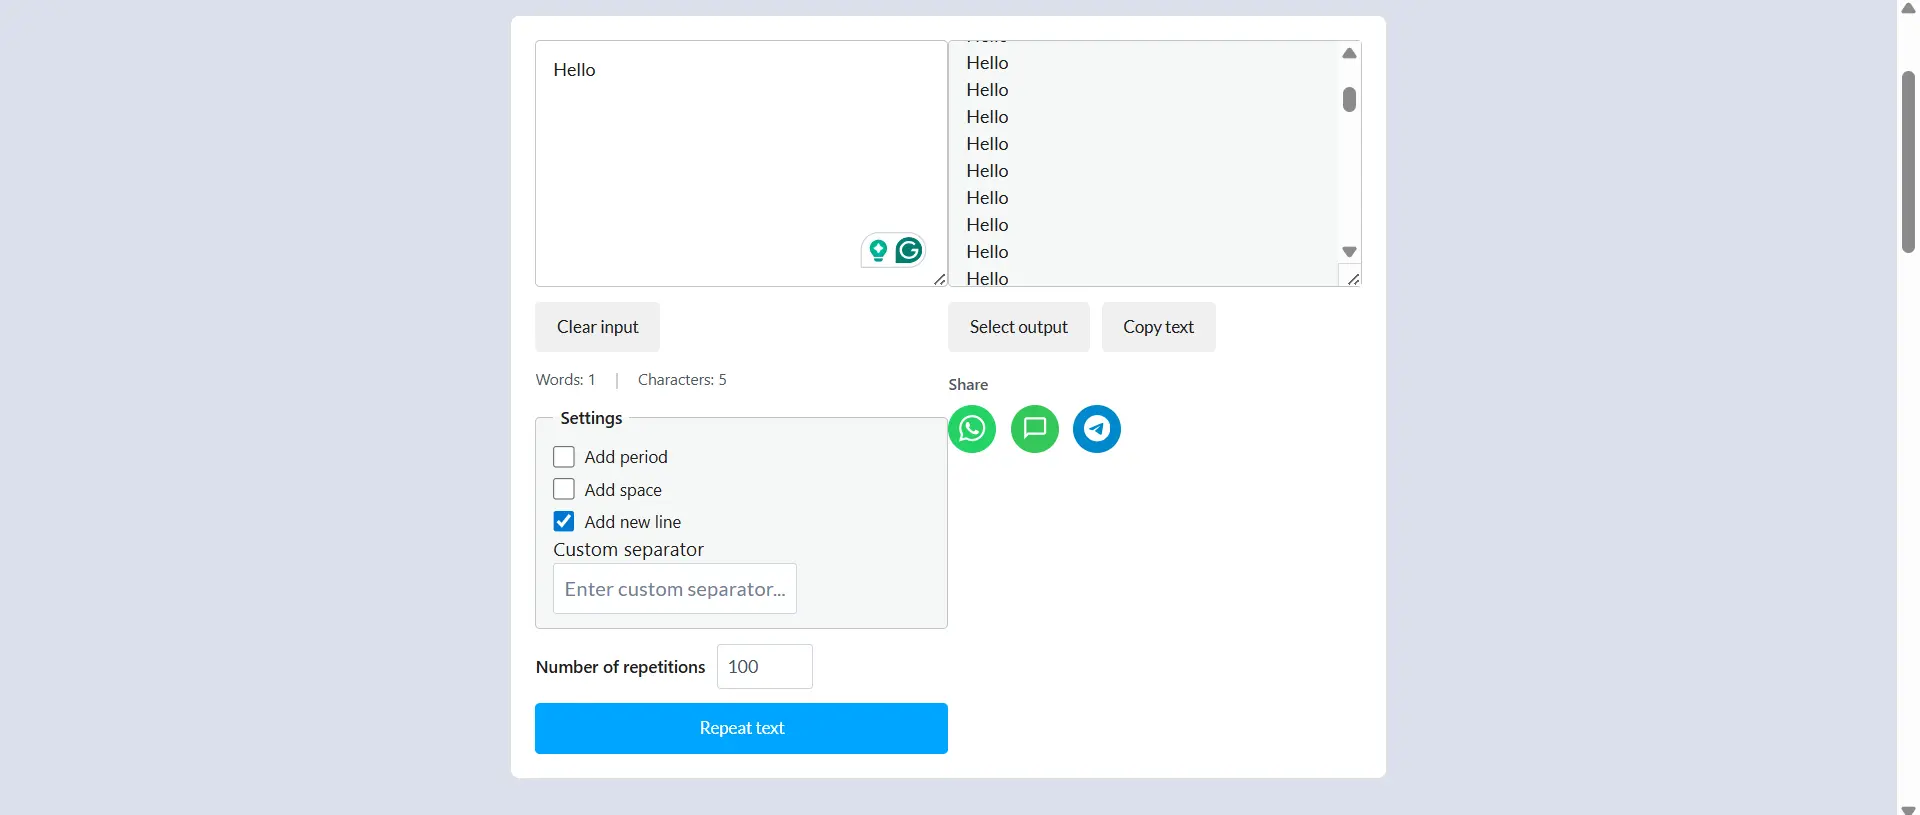Viewport: 1920px width, 815px height.
Task: Click into the Hello input textarea
Action: (741, 163)
